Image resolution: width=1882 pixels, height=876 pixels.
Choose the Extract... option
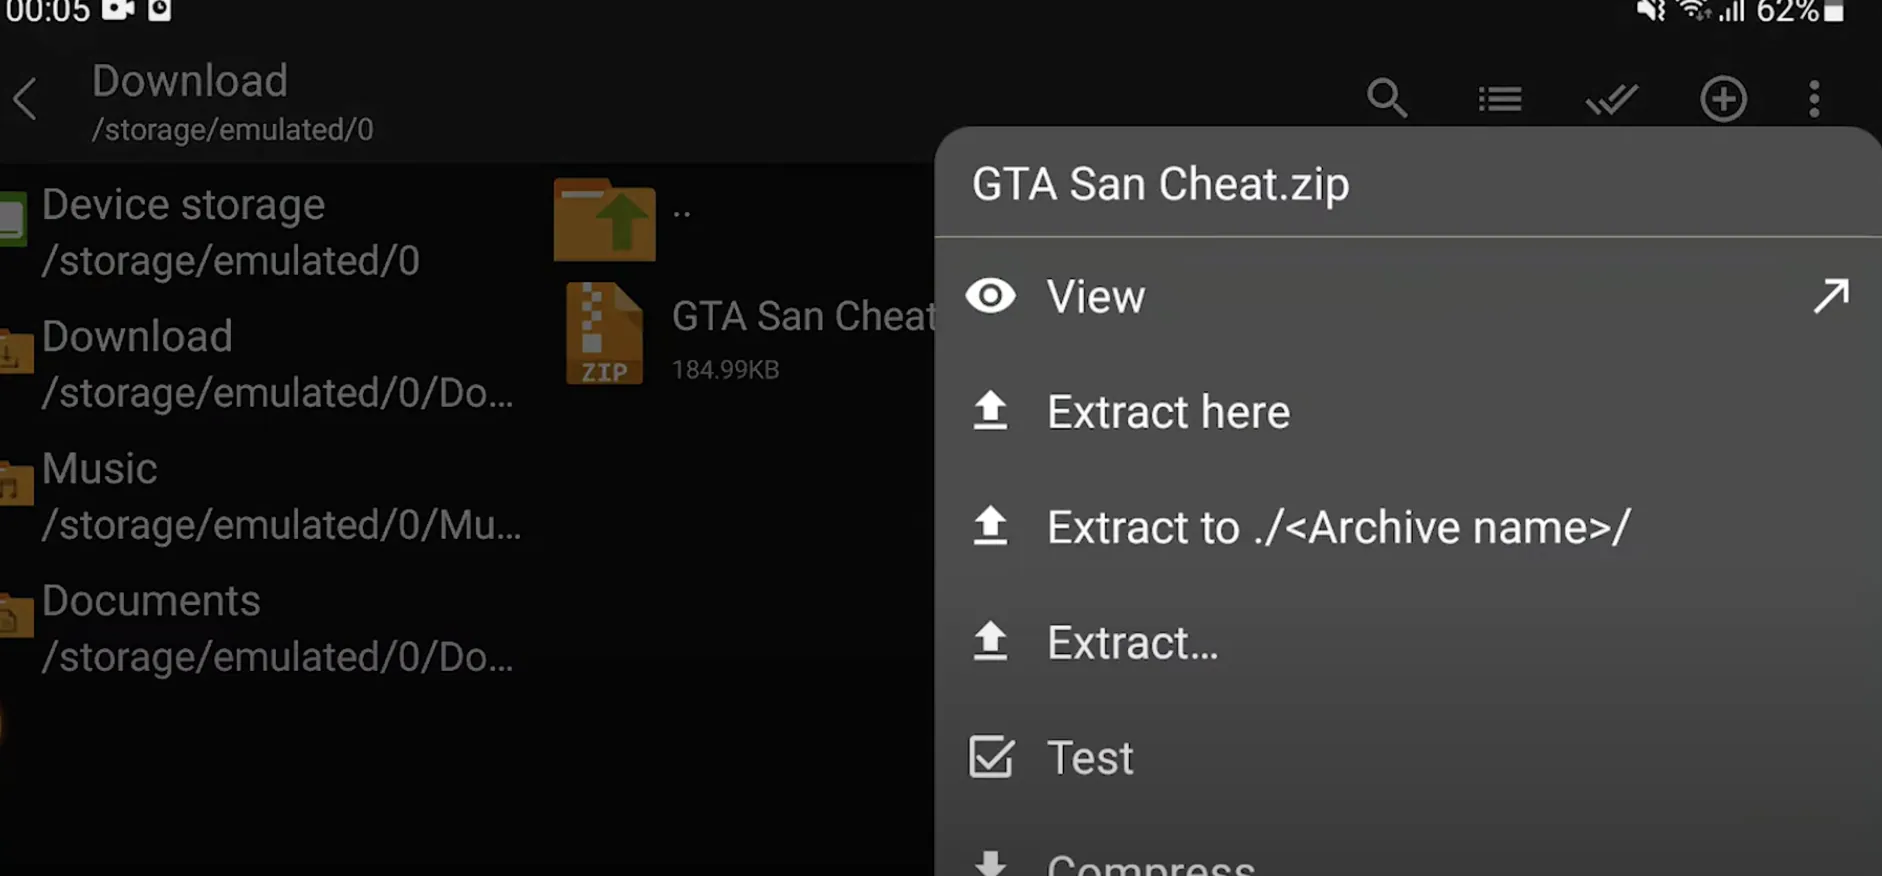tap(1408, 642)
